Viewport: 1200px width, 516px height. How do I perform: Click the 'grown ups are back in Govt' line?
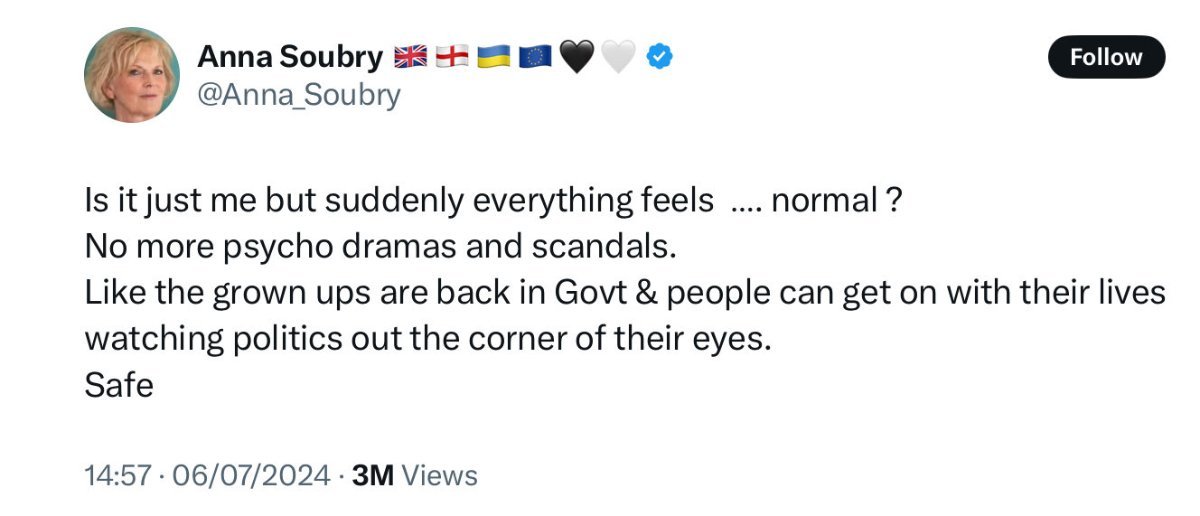(x=625, y=293)
